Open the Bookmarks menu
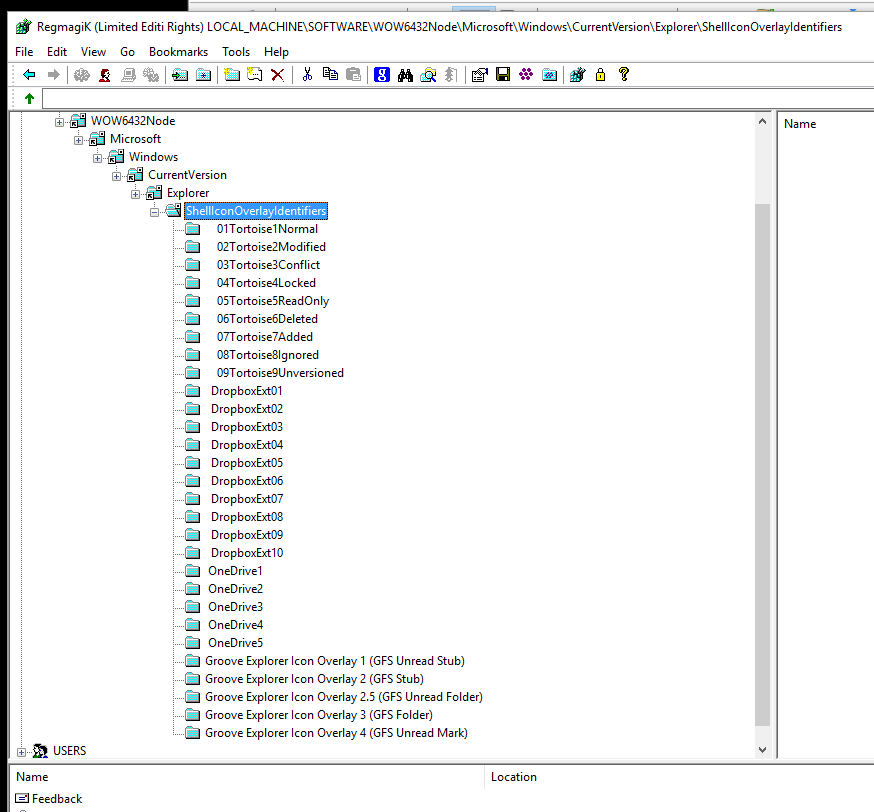This screenshot has width=874, height=812. pos(178,51)
